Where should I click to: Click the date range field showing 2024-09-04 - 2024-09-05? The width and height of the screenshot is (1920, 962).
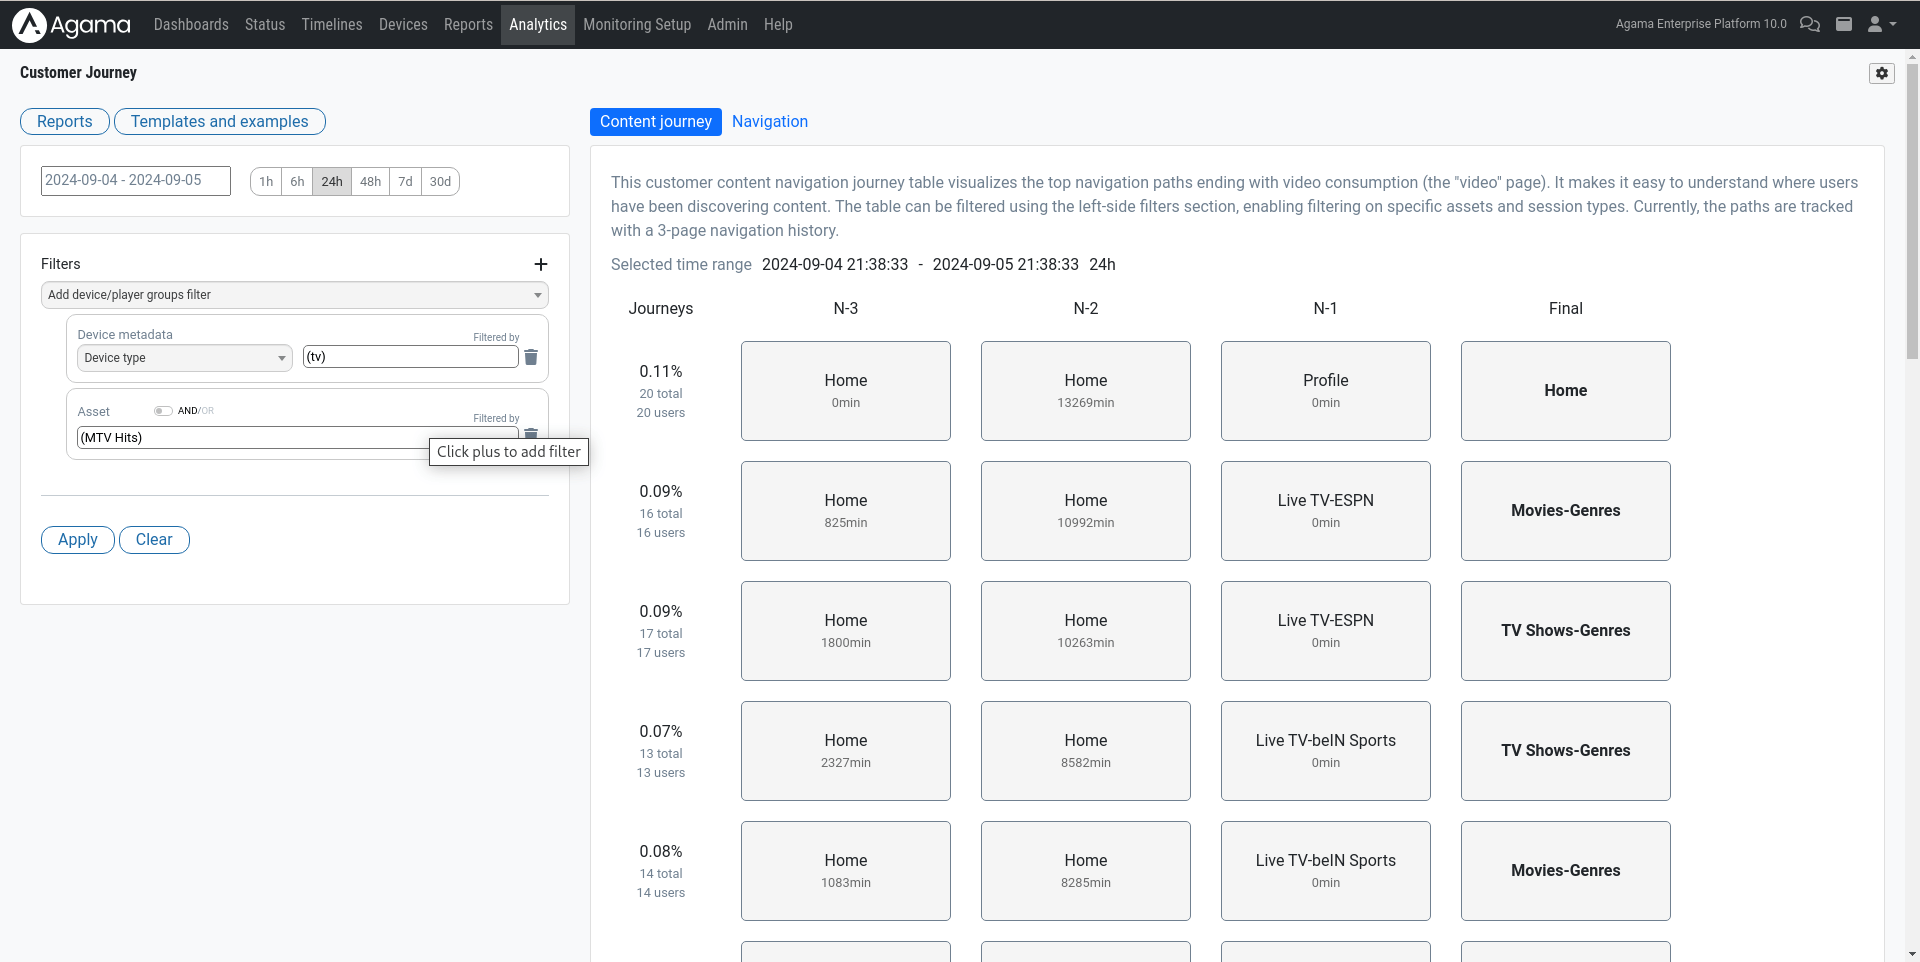click(135, 180)
